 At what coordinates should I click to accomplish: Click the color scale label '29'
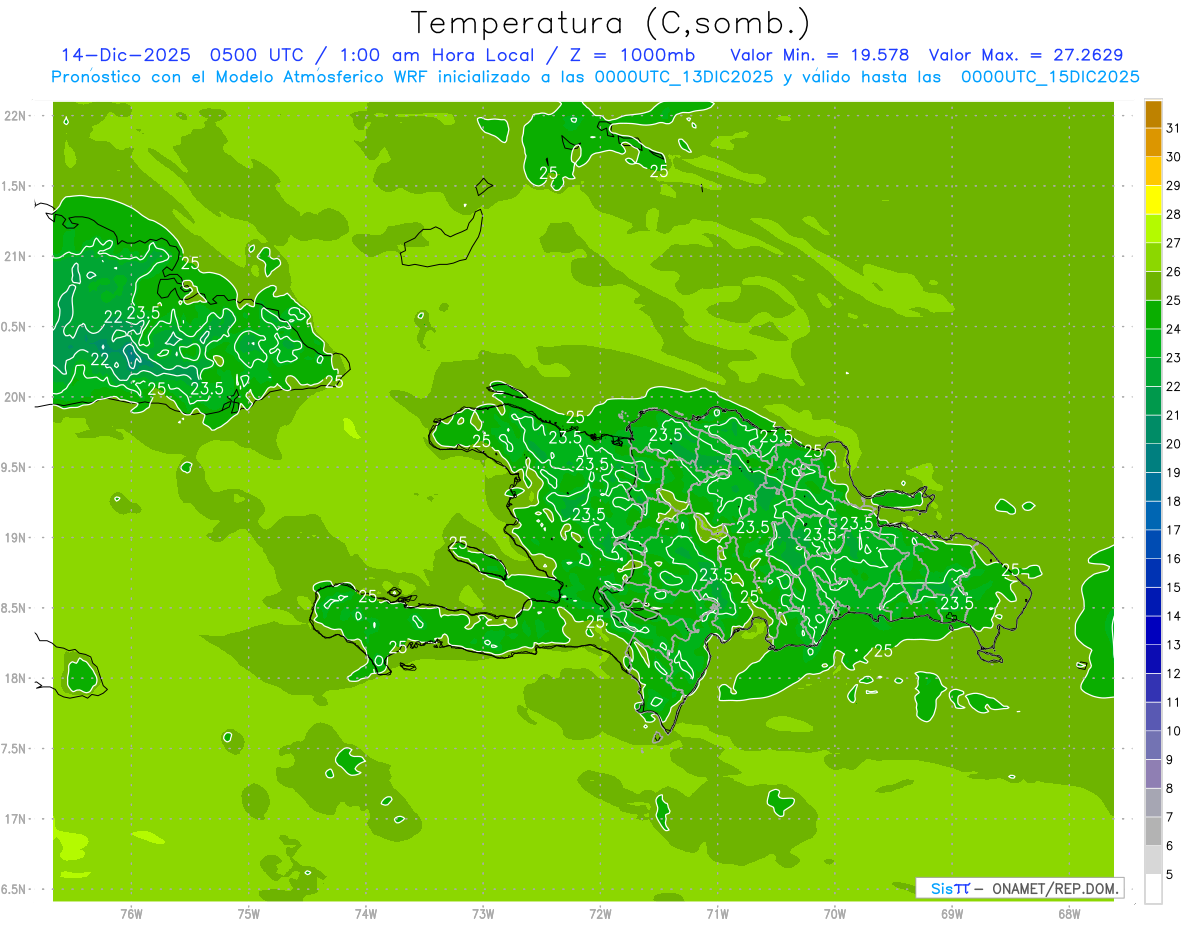1174,186
